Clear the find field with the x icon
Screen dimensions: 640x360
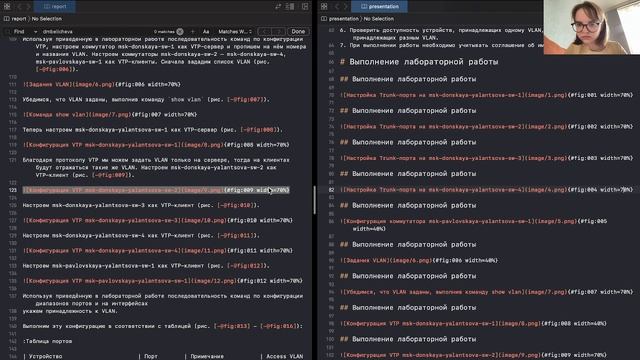click(180, 31)
